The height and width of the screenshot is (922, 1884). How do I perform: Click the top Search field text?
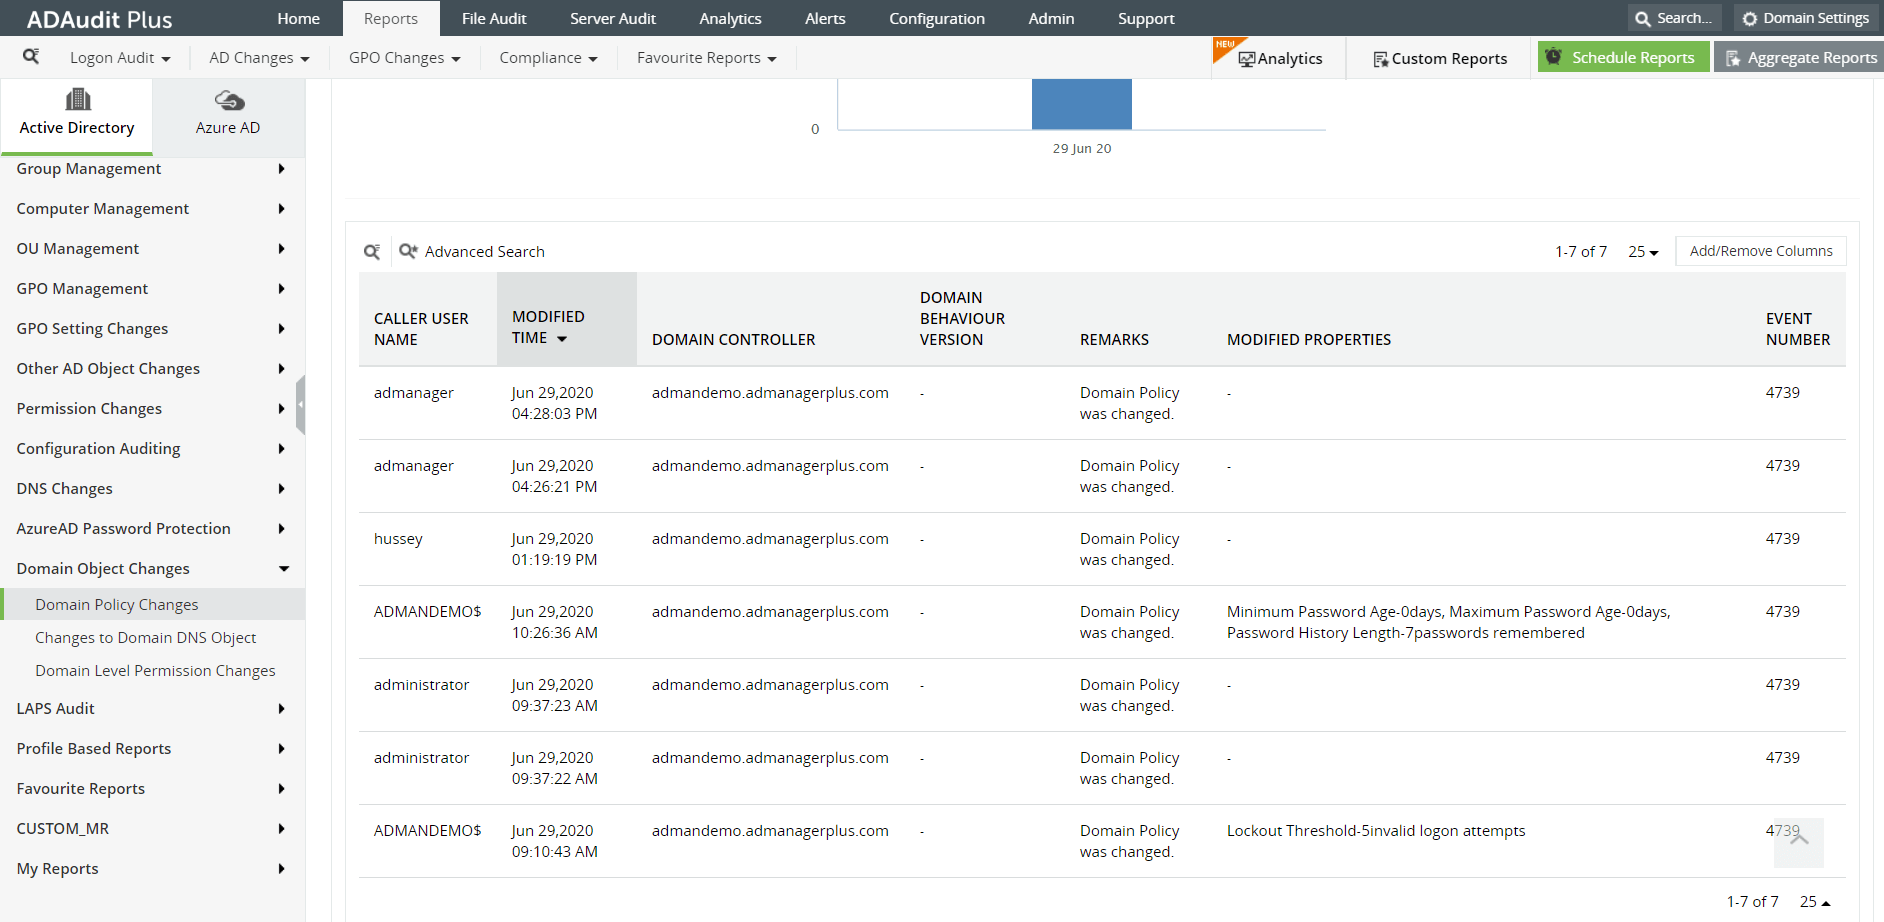point(1684,18)
